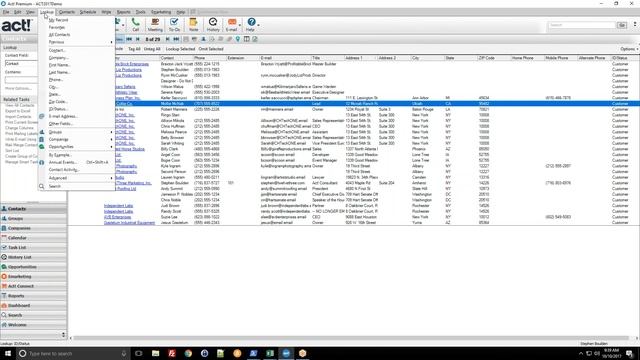Click the Emarketing icon in navigation pane
Image resolution: width=640 pixels, height=360 pixels.
pyautogui.click(x=4, y=276)
